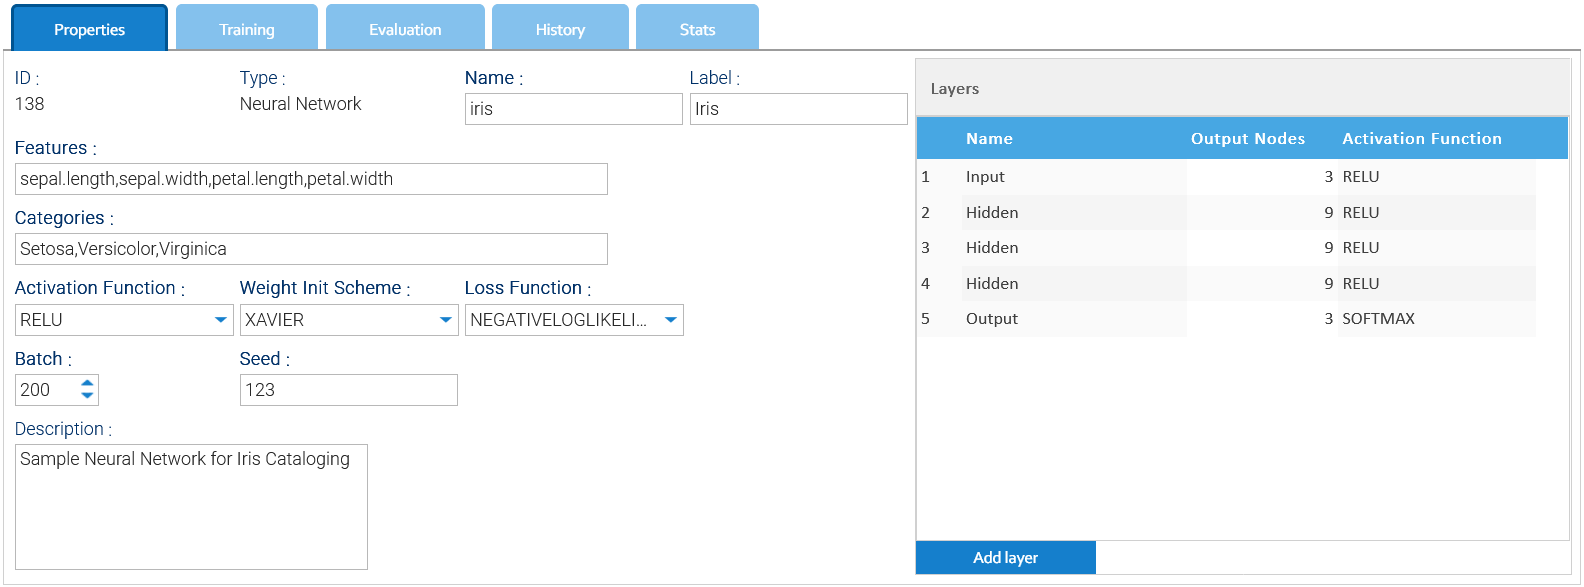1584x587 pixels.
Task: Expand the Weight Init Scheme dropdown
Action: point(349,320)
